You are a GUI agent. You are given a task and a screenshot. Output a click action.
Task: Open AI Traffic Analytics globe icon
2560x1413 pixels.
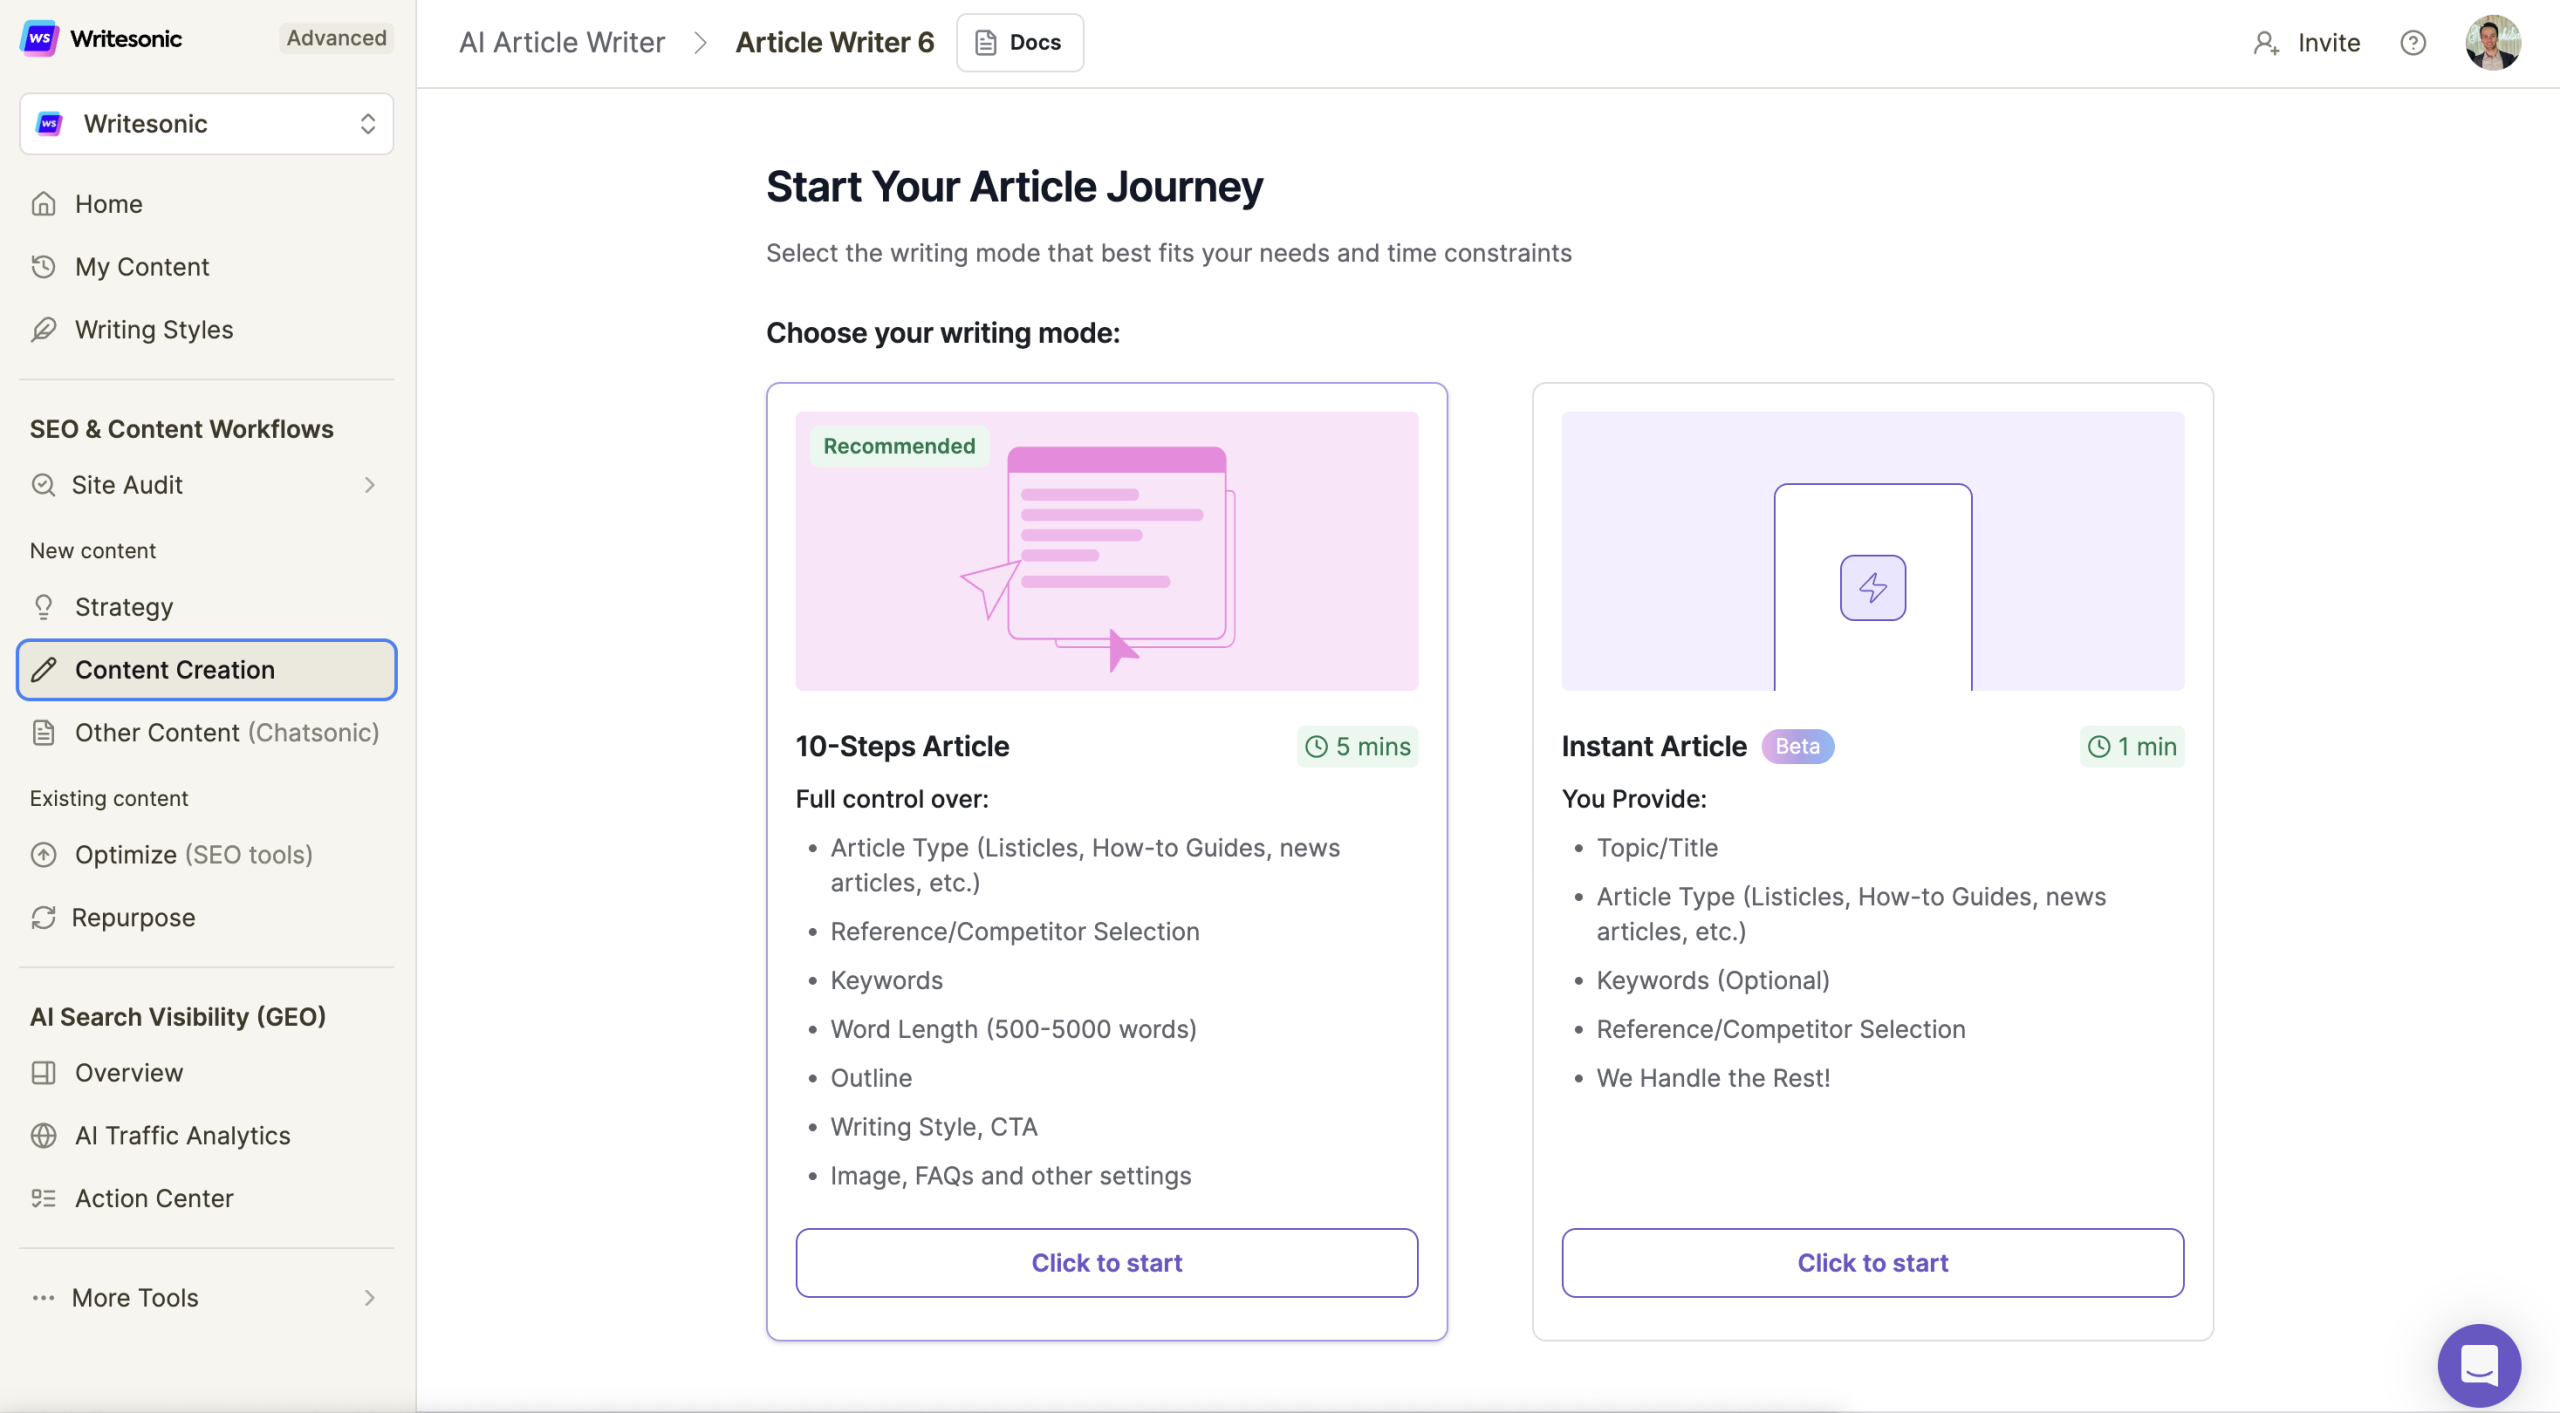[44, 1136]
